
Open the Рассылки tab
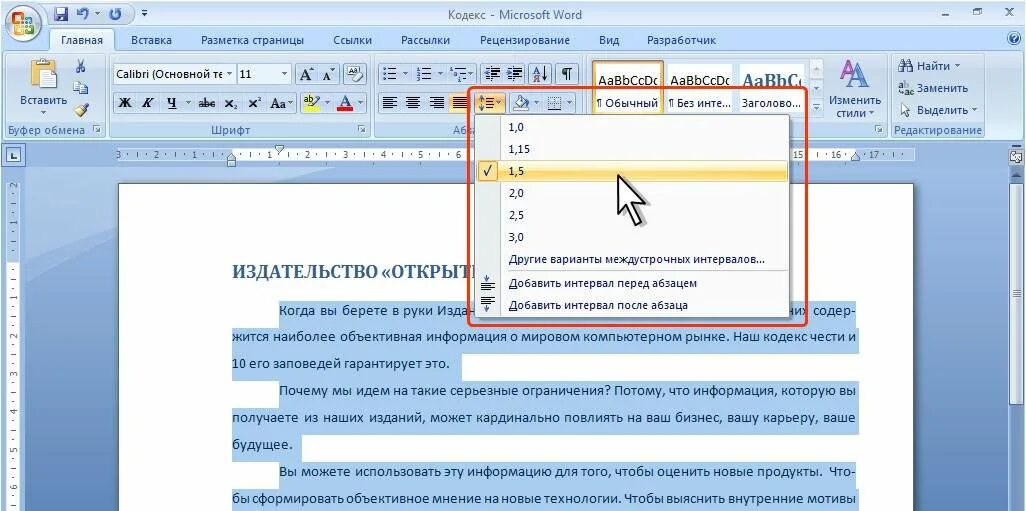click(x=425, y=40)
